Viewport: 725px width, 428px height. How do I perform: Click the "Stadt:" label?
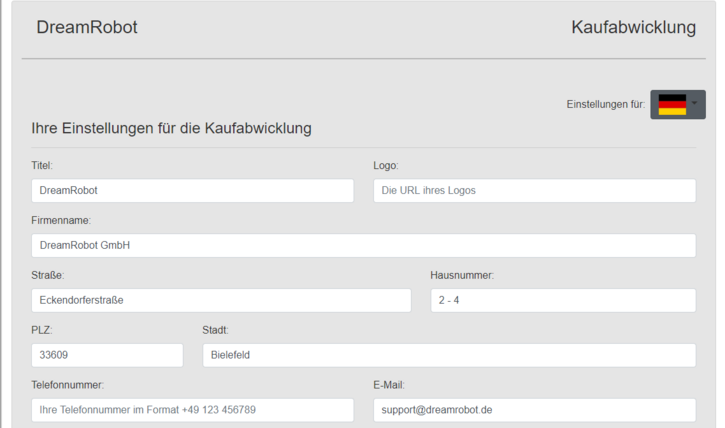click(215, 330)
